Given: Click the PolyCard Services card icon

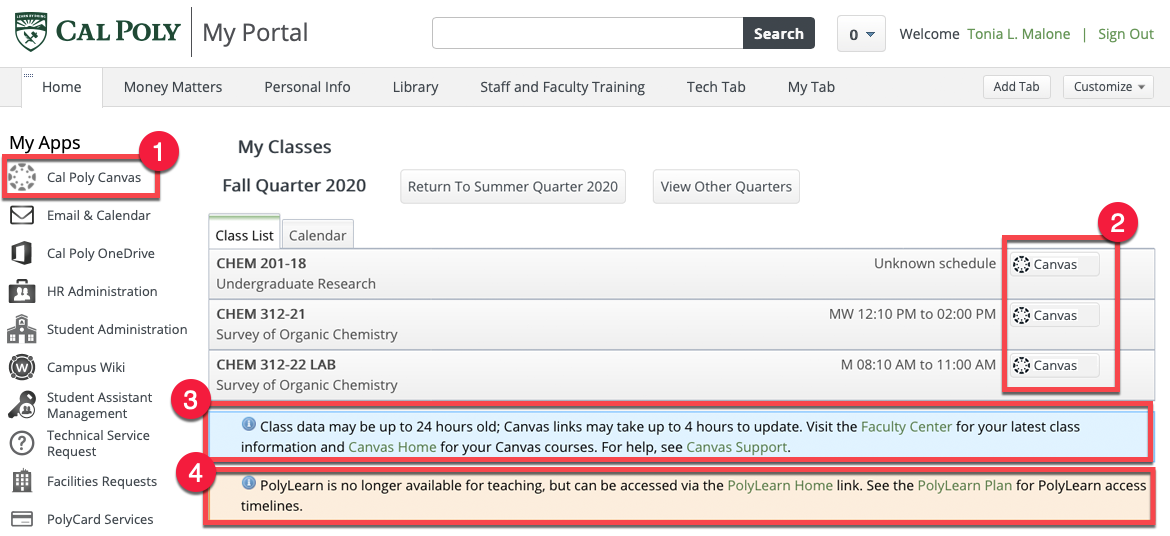Looking at the screenshot, I should pyautogui.click(x=22, y=520).
